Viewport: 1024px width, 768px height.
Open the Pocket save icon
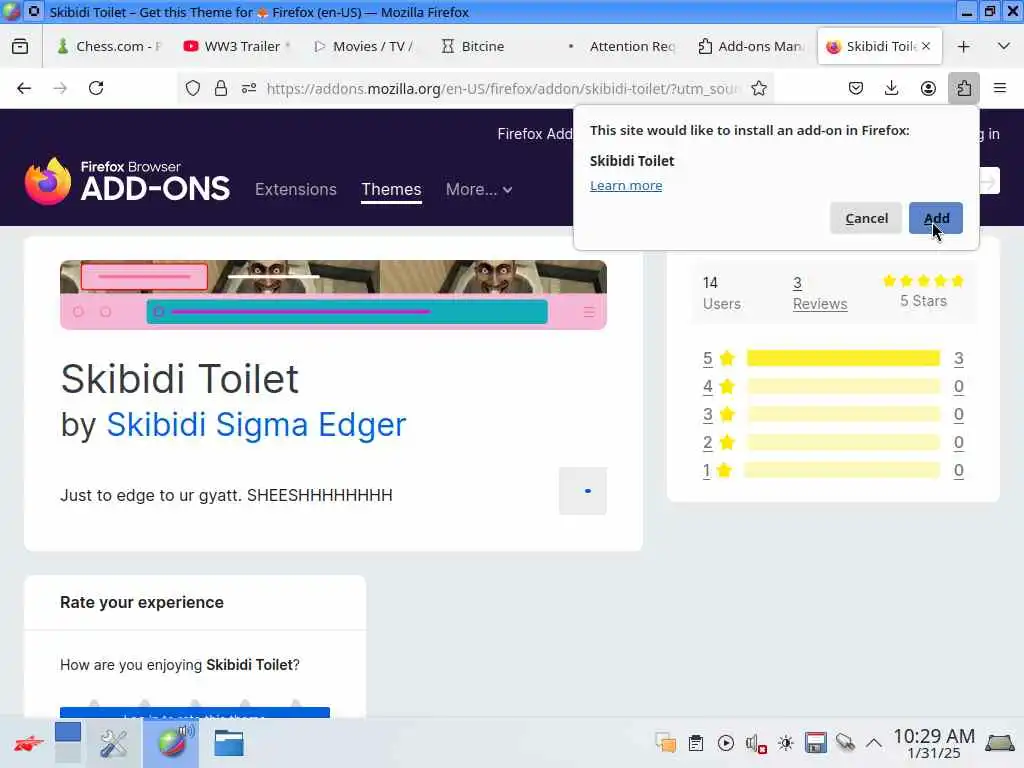[856, 88]
